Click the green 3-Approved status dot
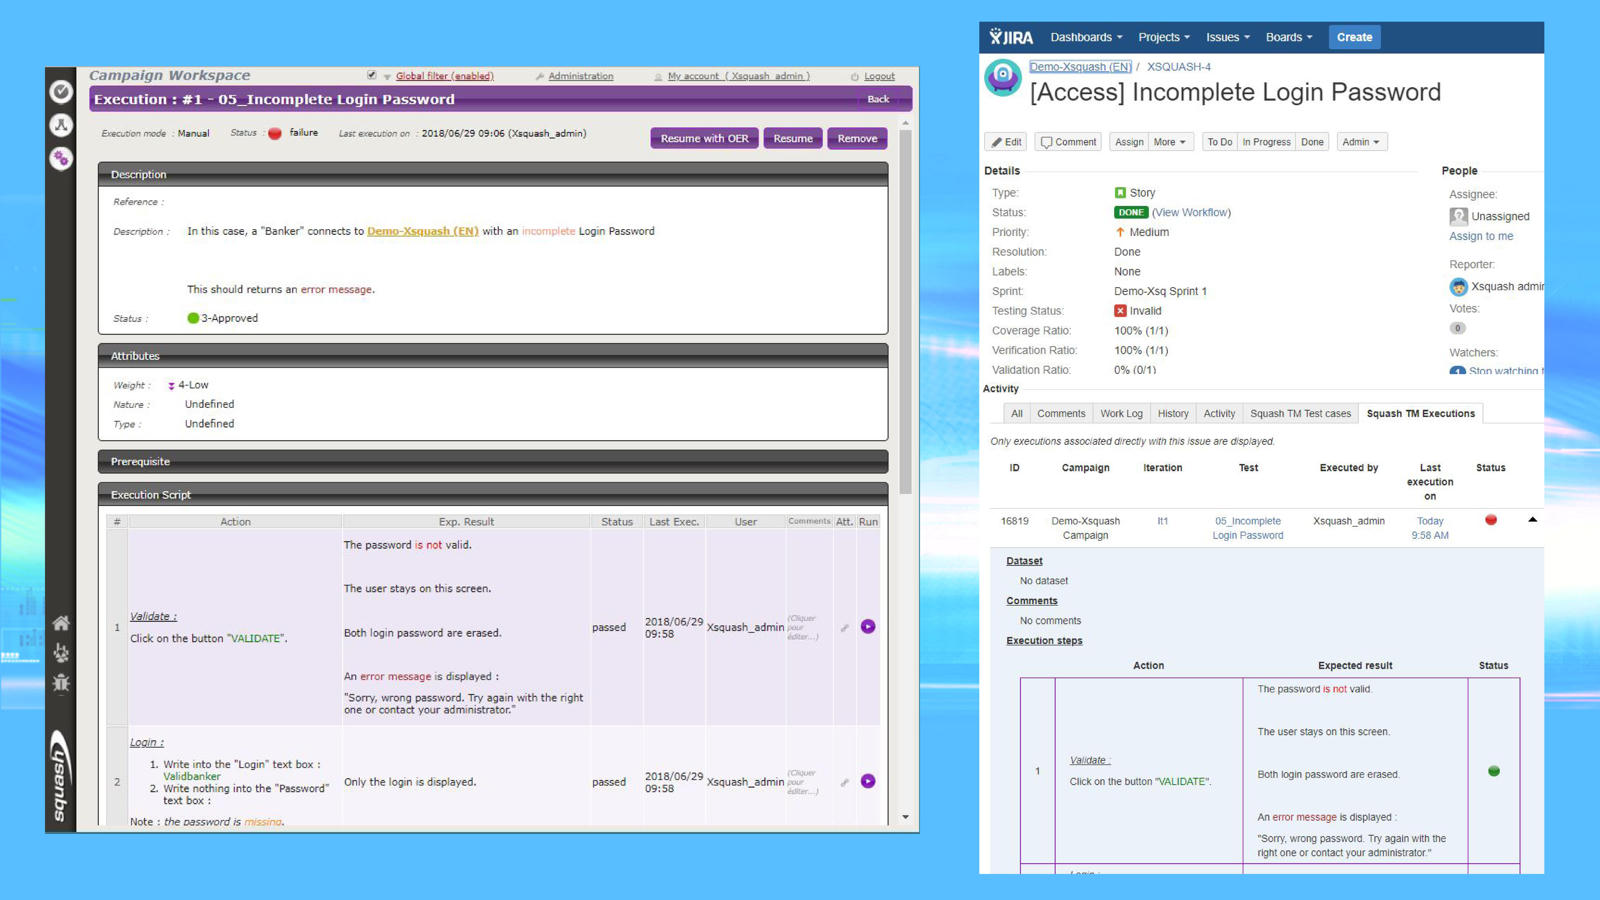This screenshot has height=900, width=1600. (x=193, y=318)
